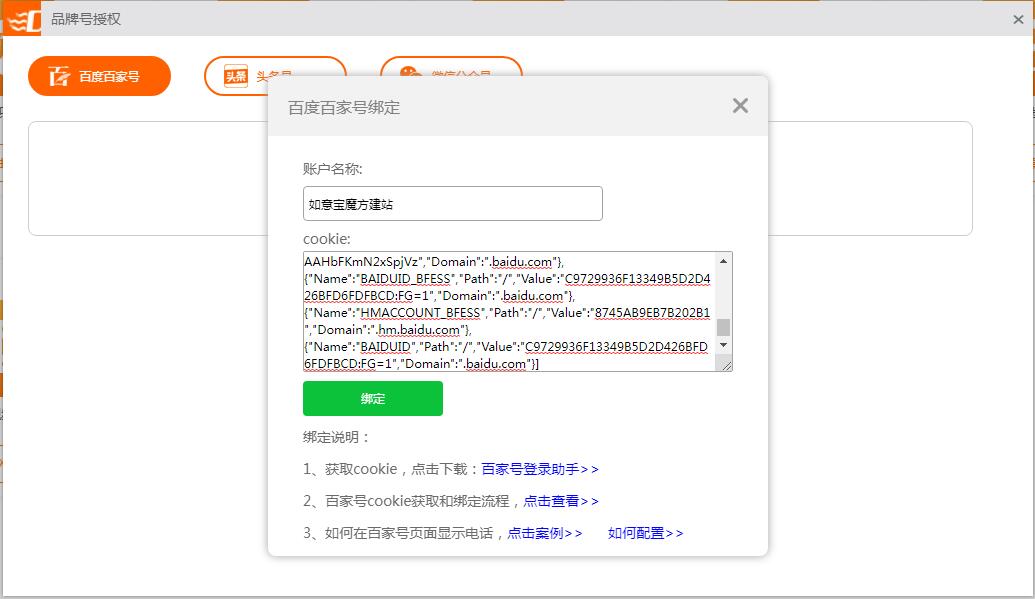The height and width of the screenshot is (599, 1035).
Task: Click the 绑定说明 heading
Action: pyautogui.click(x=336, y=437)
